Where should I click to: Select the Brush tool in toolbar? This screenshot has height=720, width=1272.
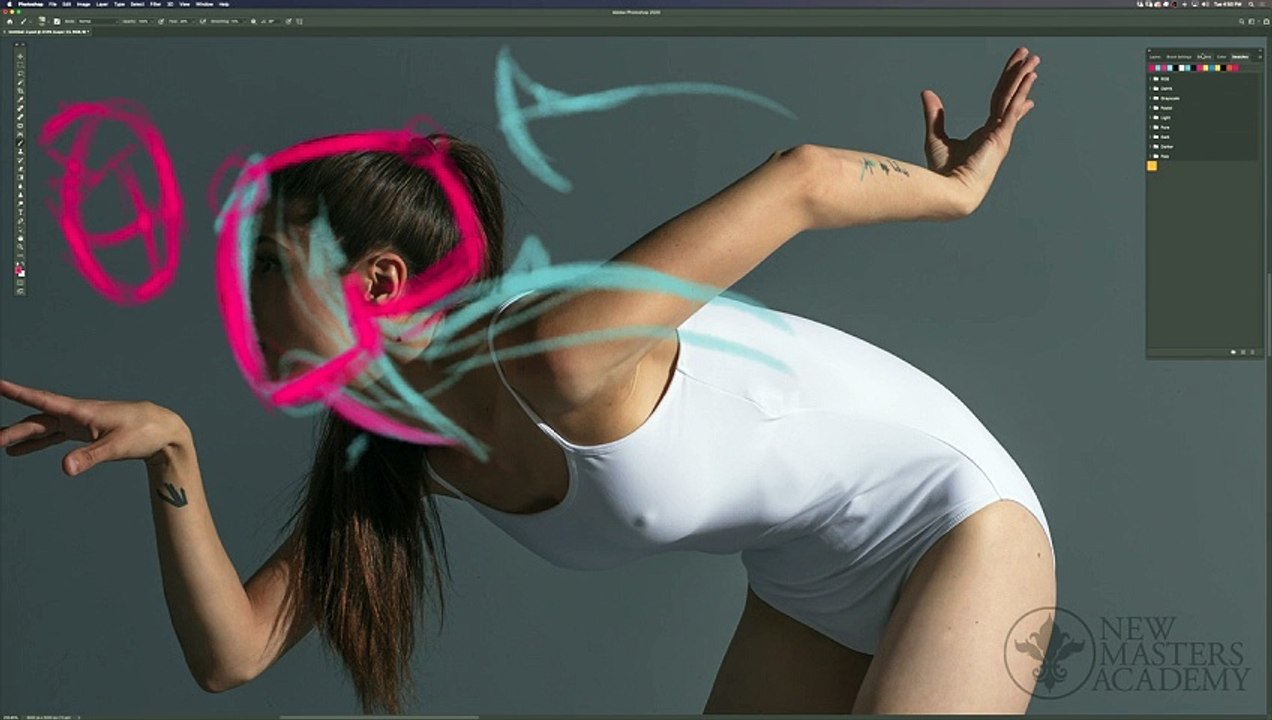tap(20, 142)
